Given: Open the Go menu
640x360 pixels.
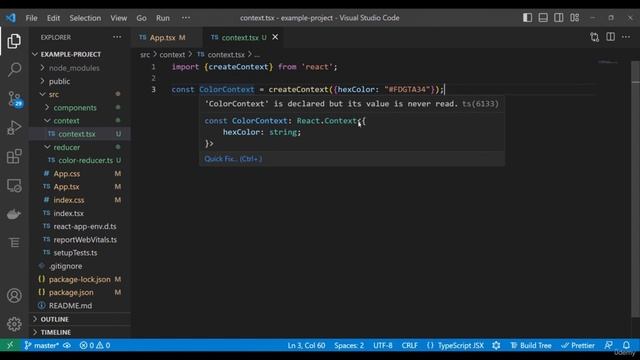Looking at the screenshot, I should pyautogui.click(x=141, y=18).
